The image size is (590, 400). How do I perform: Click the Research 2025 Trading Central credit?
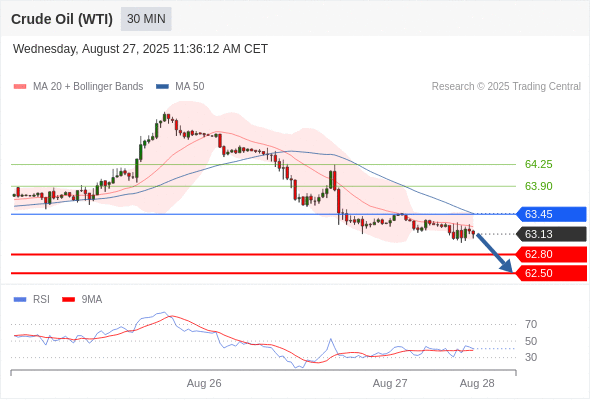pos(506,87)
